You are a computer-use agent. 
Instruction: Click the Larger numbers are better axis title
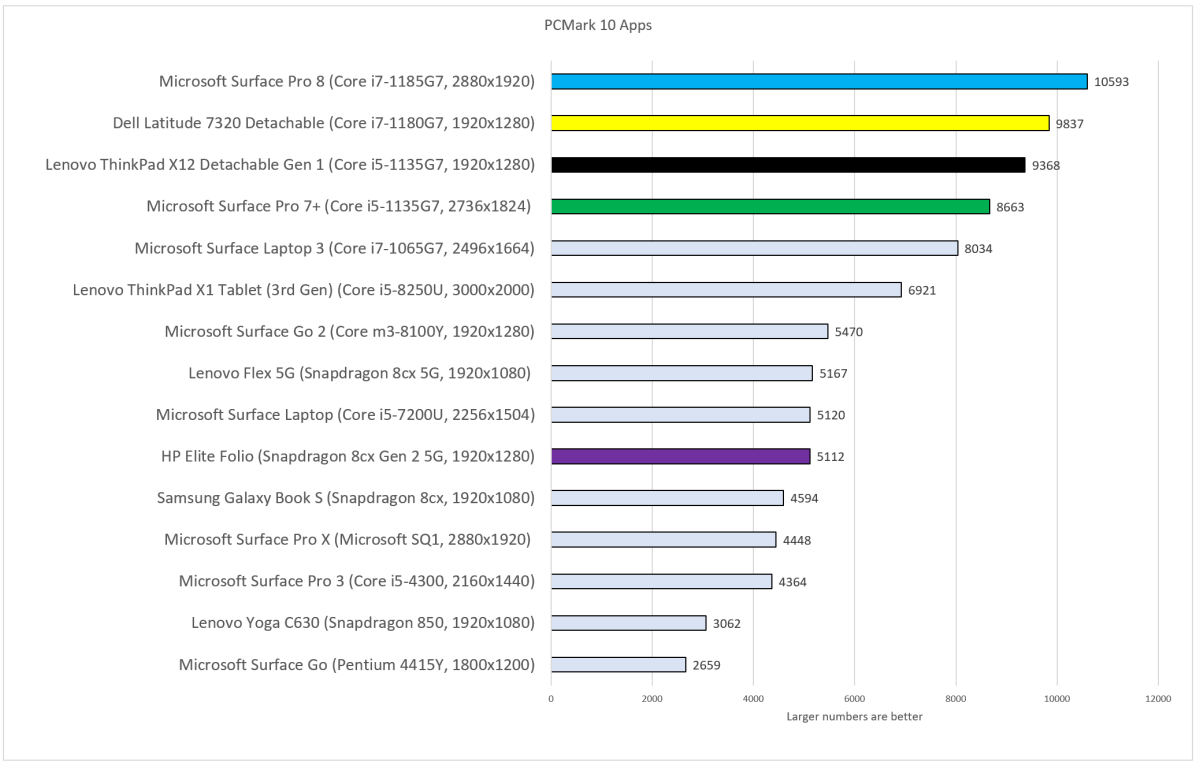coord(854,716)
